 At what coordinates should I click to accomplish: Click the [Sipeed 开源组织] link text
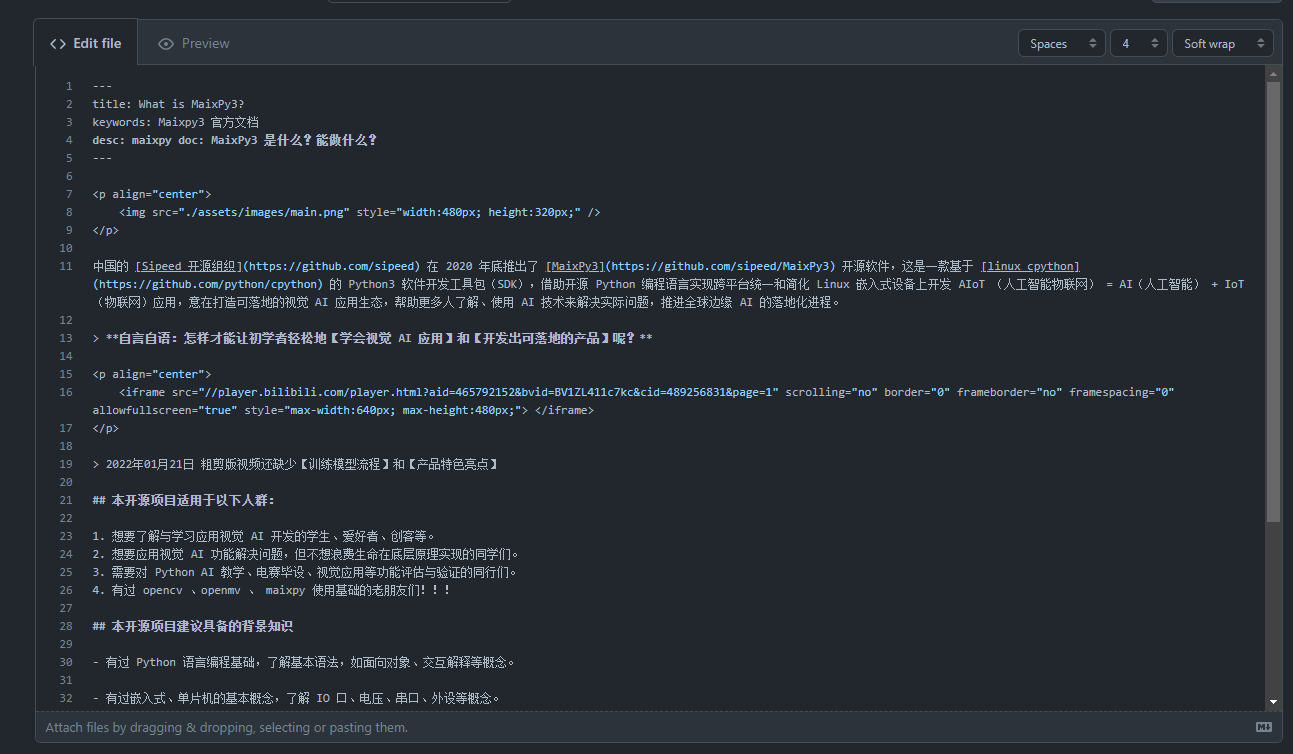pyautogui.click(x=188, y=266)
